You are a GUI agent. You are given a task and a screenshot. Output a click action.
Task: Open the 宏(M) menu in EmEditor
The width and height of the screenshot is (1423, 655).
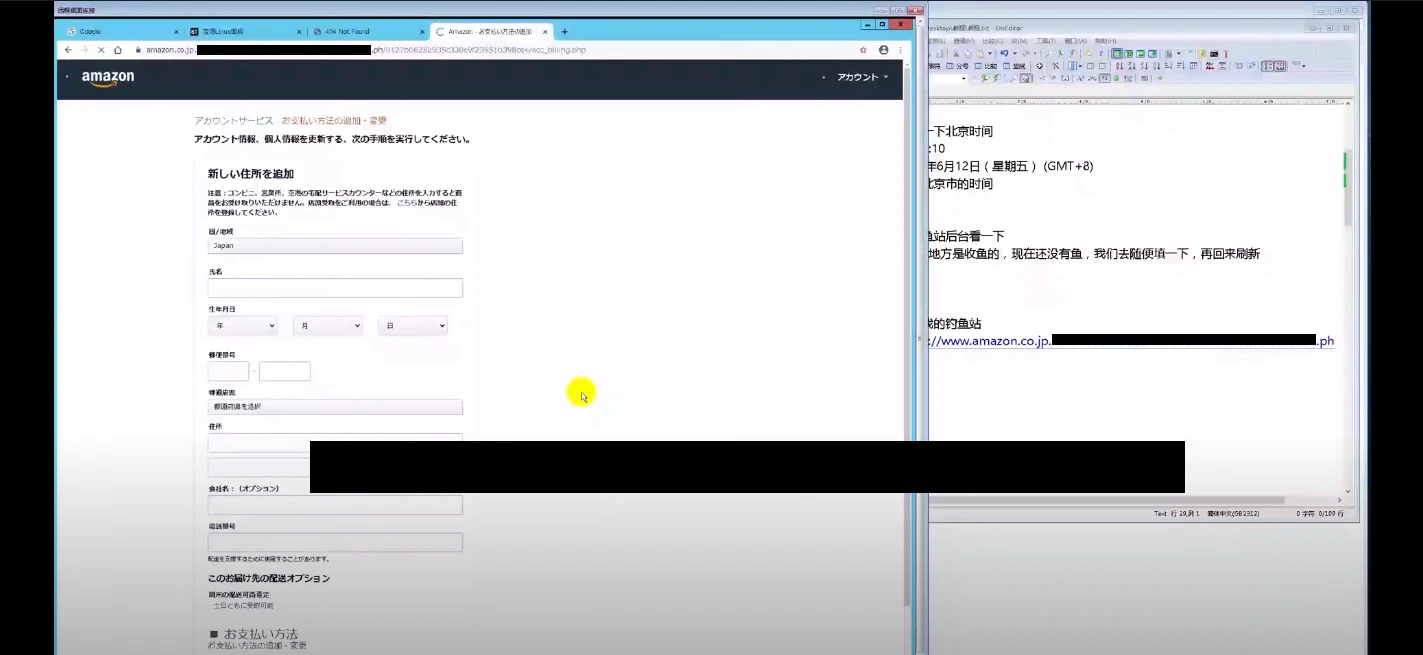1019,41
